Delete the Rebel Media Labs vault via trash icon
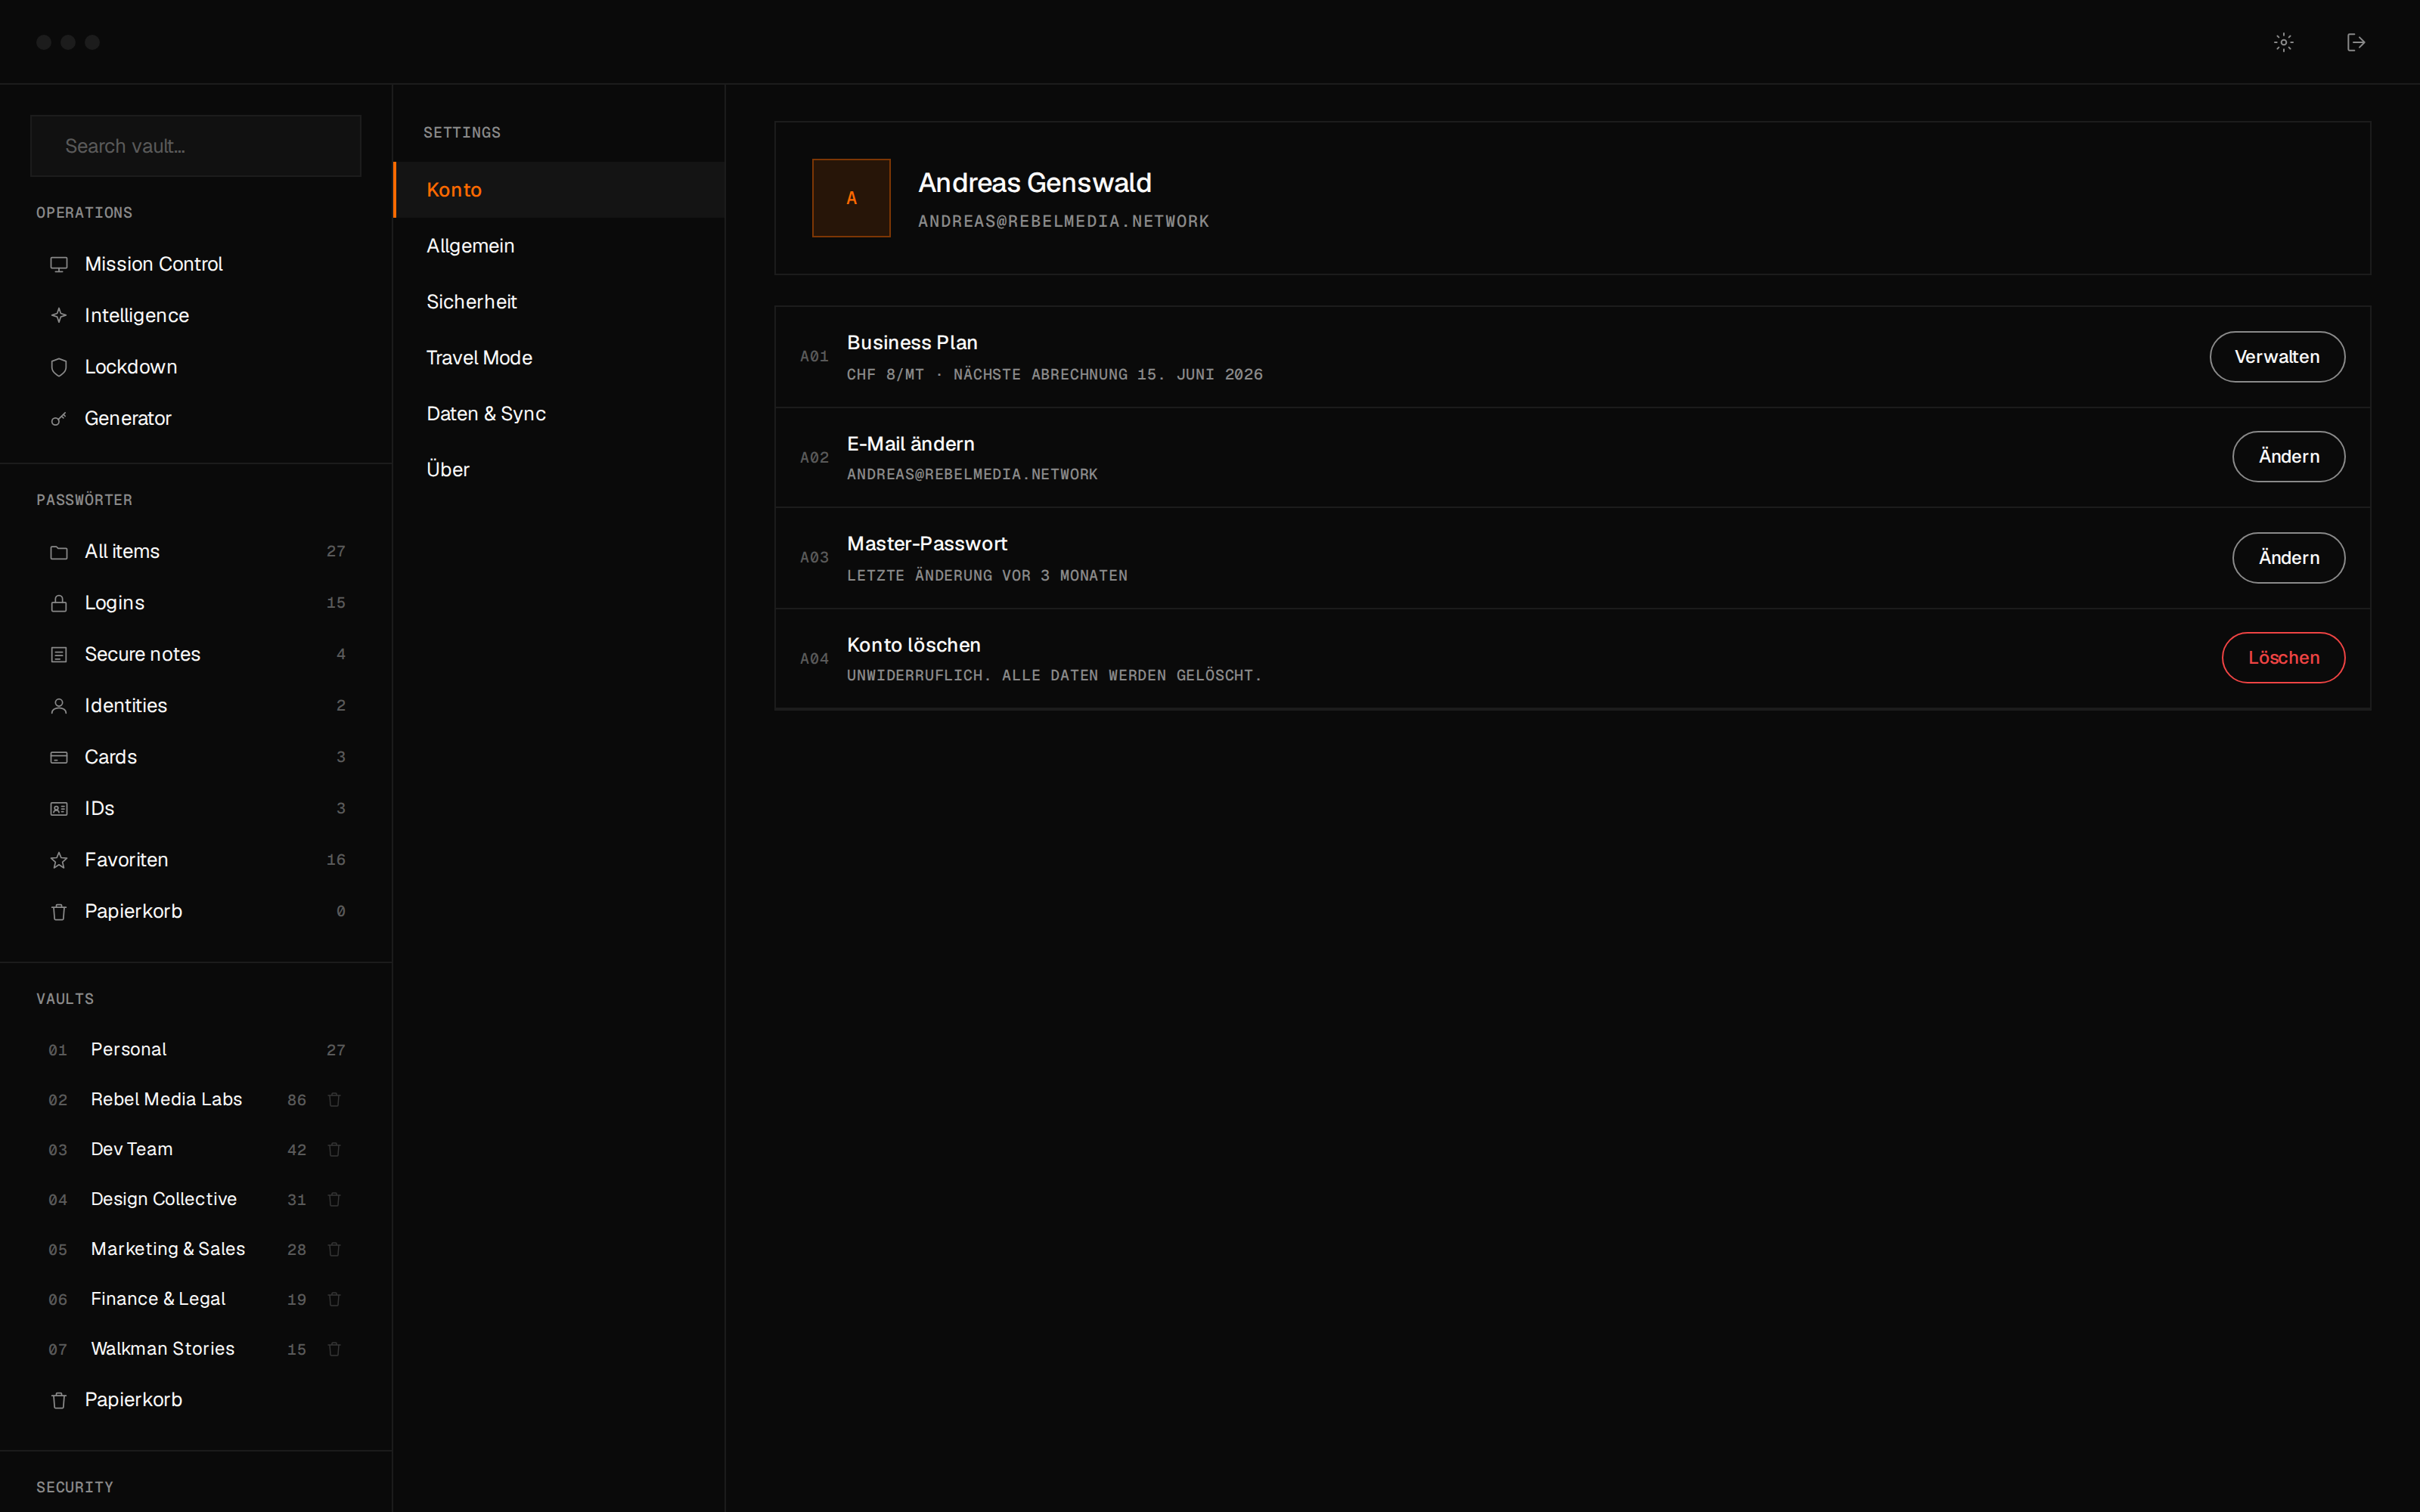The height and width of the screenshot is (1512, 2420). click(334, 1099)
